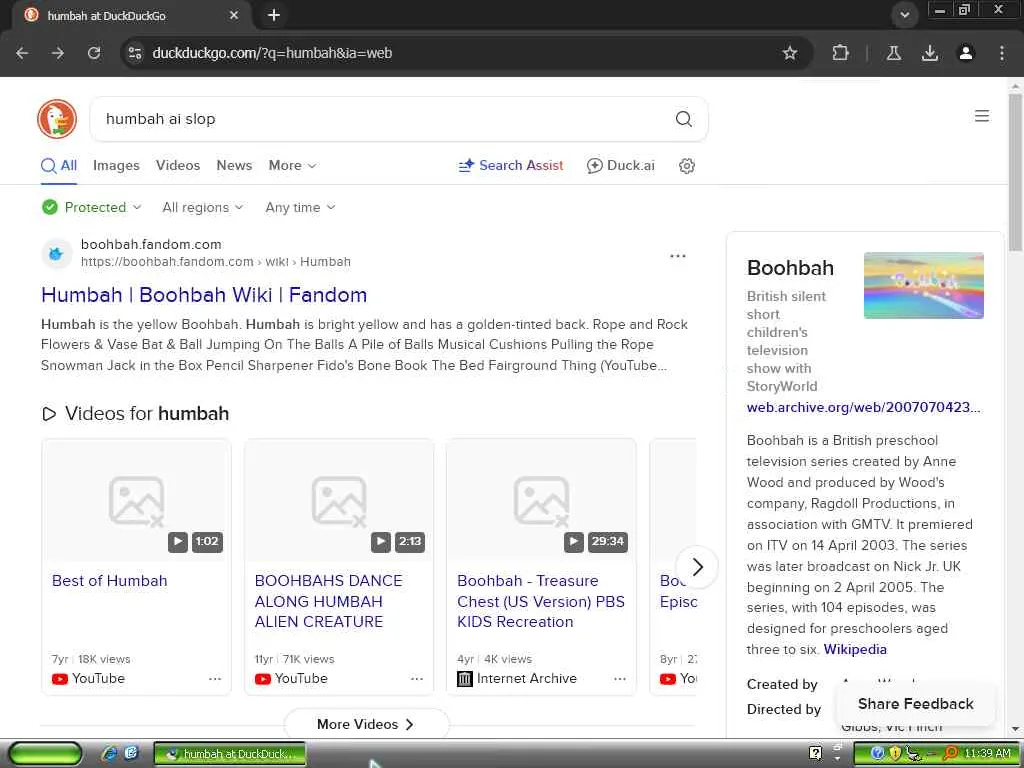View site information icon in address bar
The width and height of the screenshot is (1024, 768).
135,53
